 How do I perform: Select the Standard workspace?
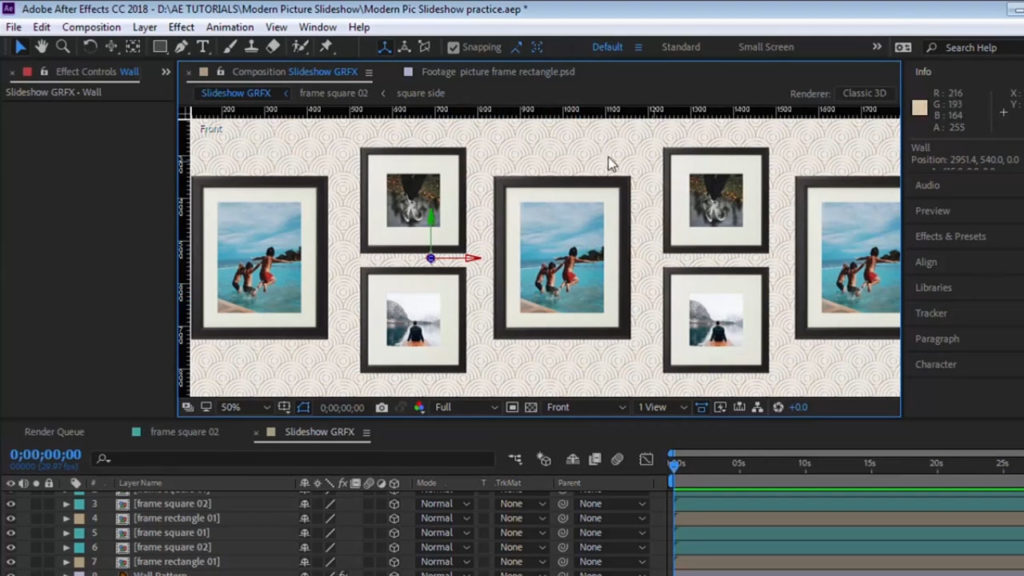pos(680,47)
